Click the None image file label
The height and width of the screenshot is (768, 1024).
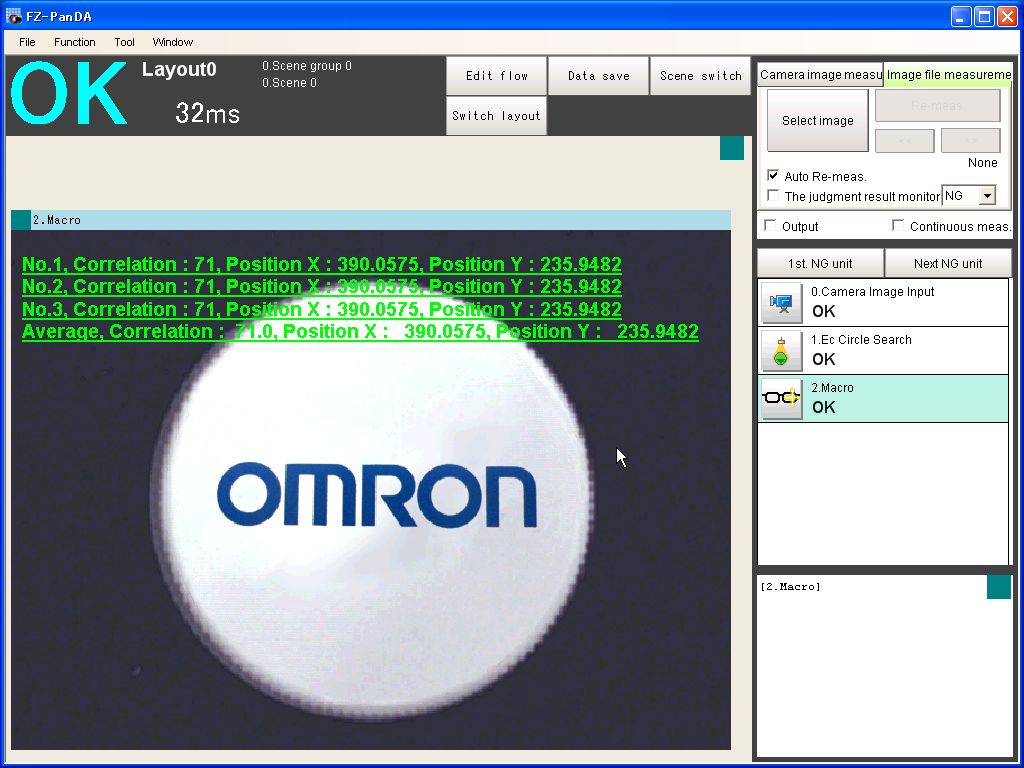pyautogui.click(x=983, y=163)
